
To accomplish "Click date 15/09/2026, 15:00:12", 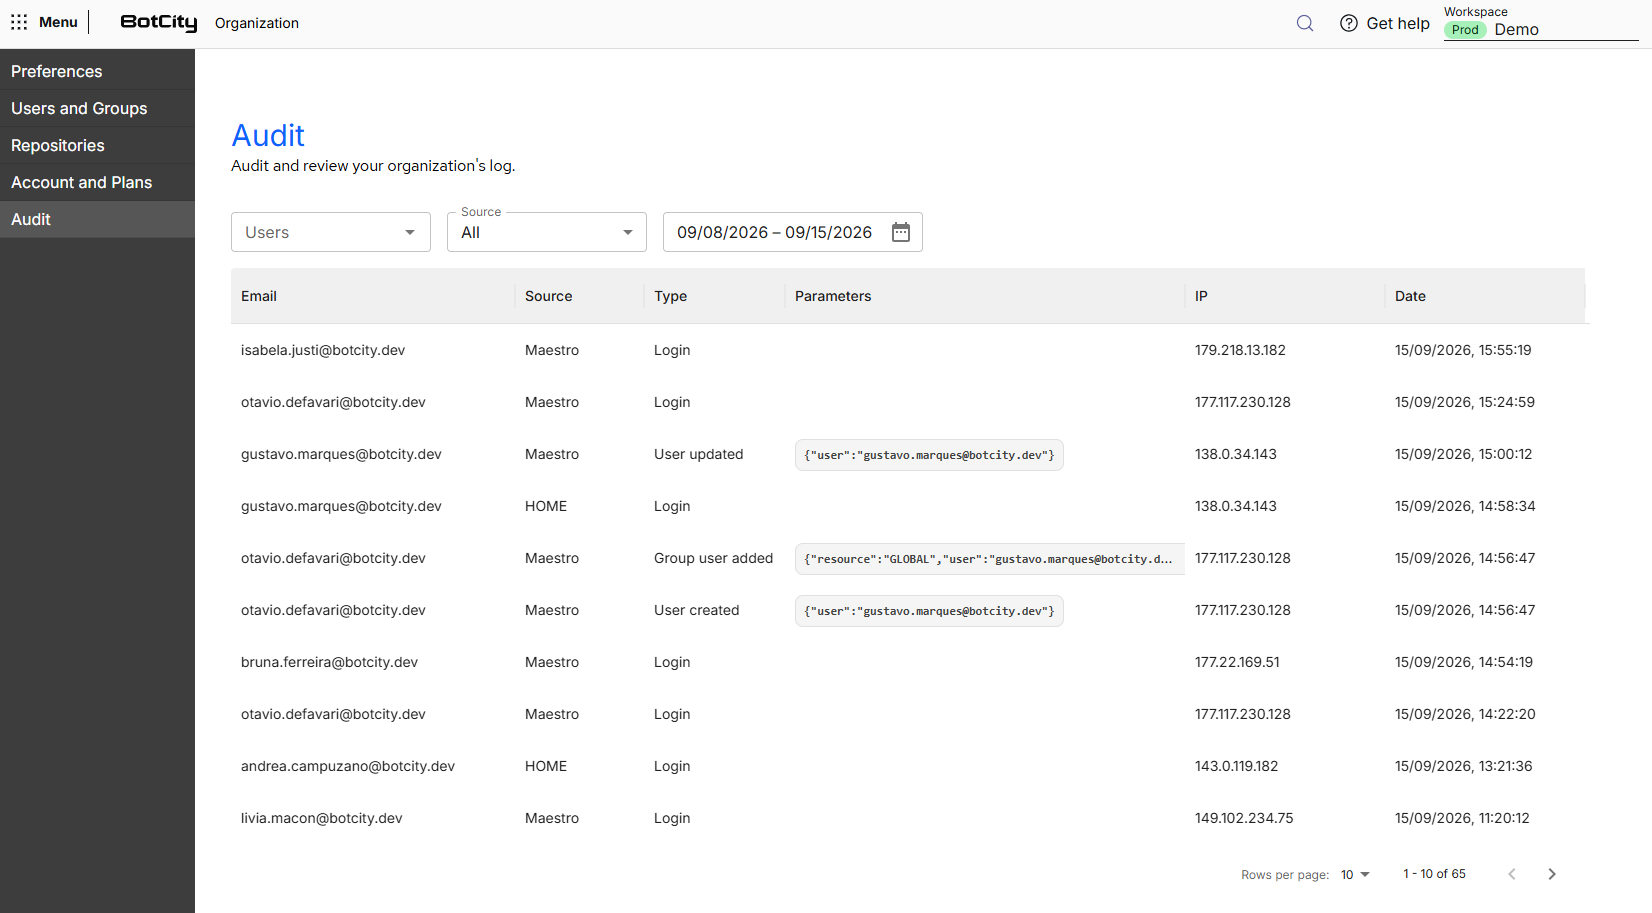I will (x=1463, y=454).
